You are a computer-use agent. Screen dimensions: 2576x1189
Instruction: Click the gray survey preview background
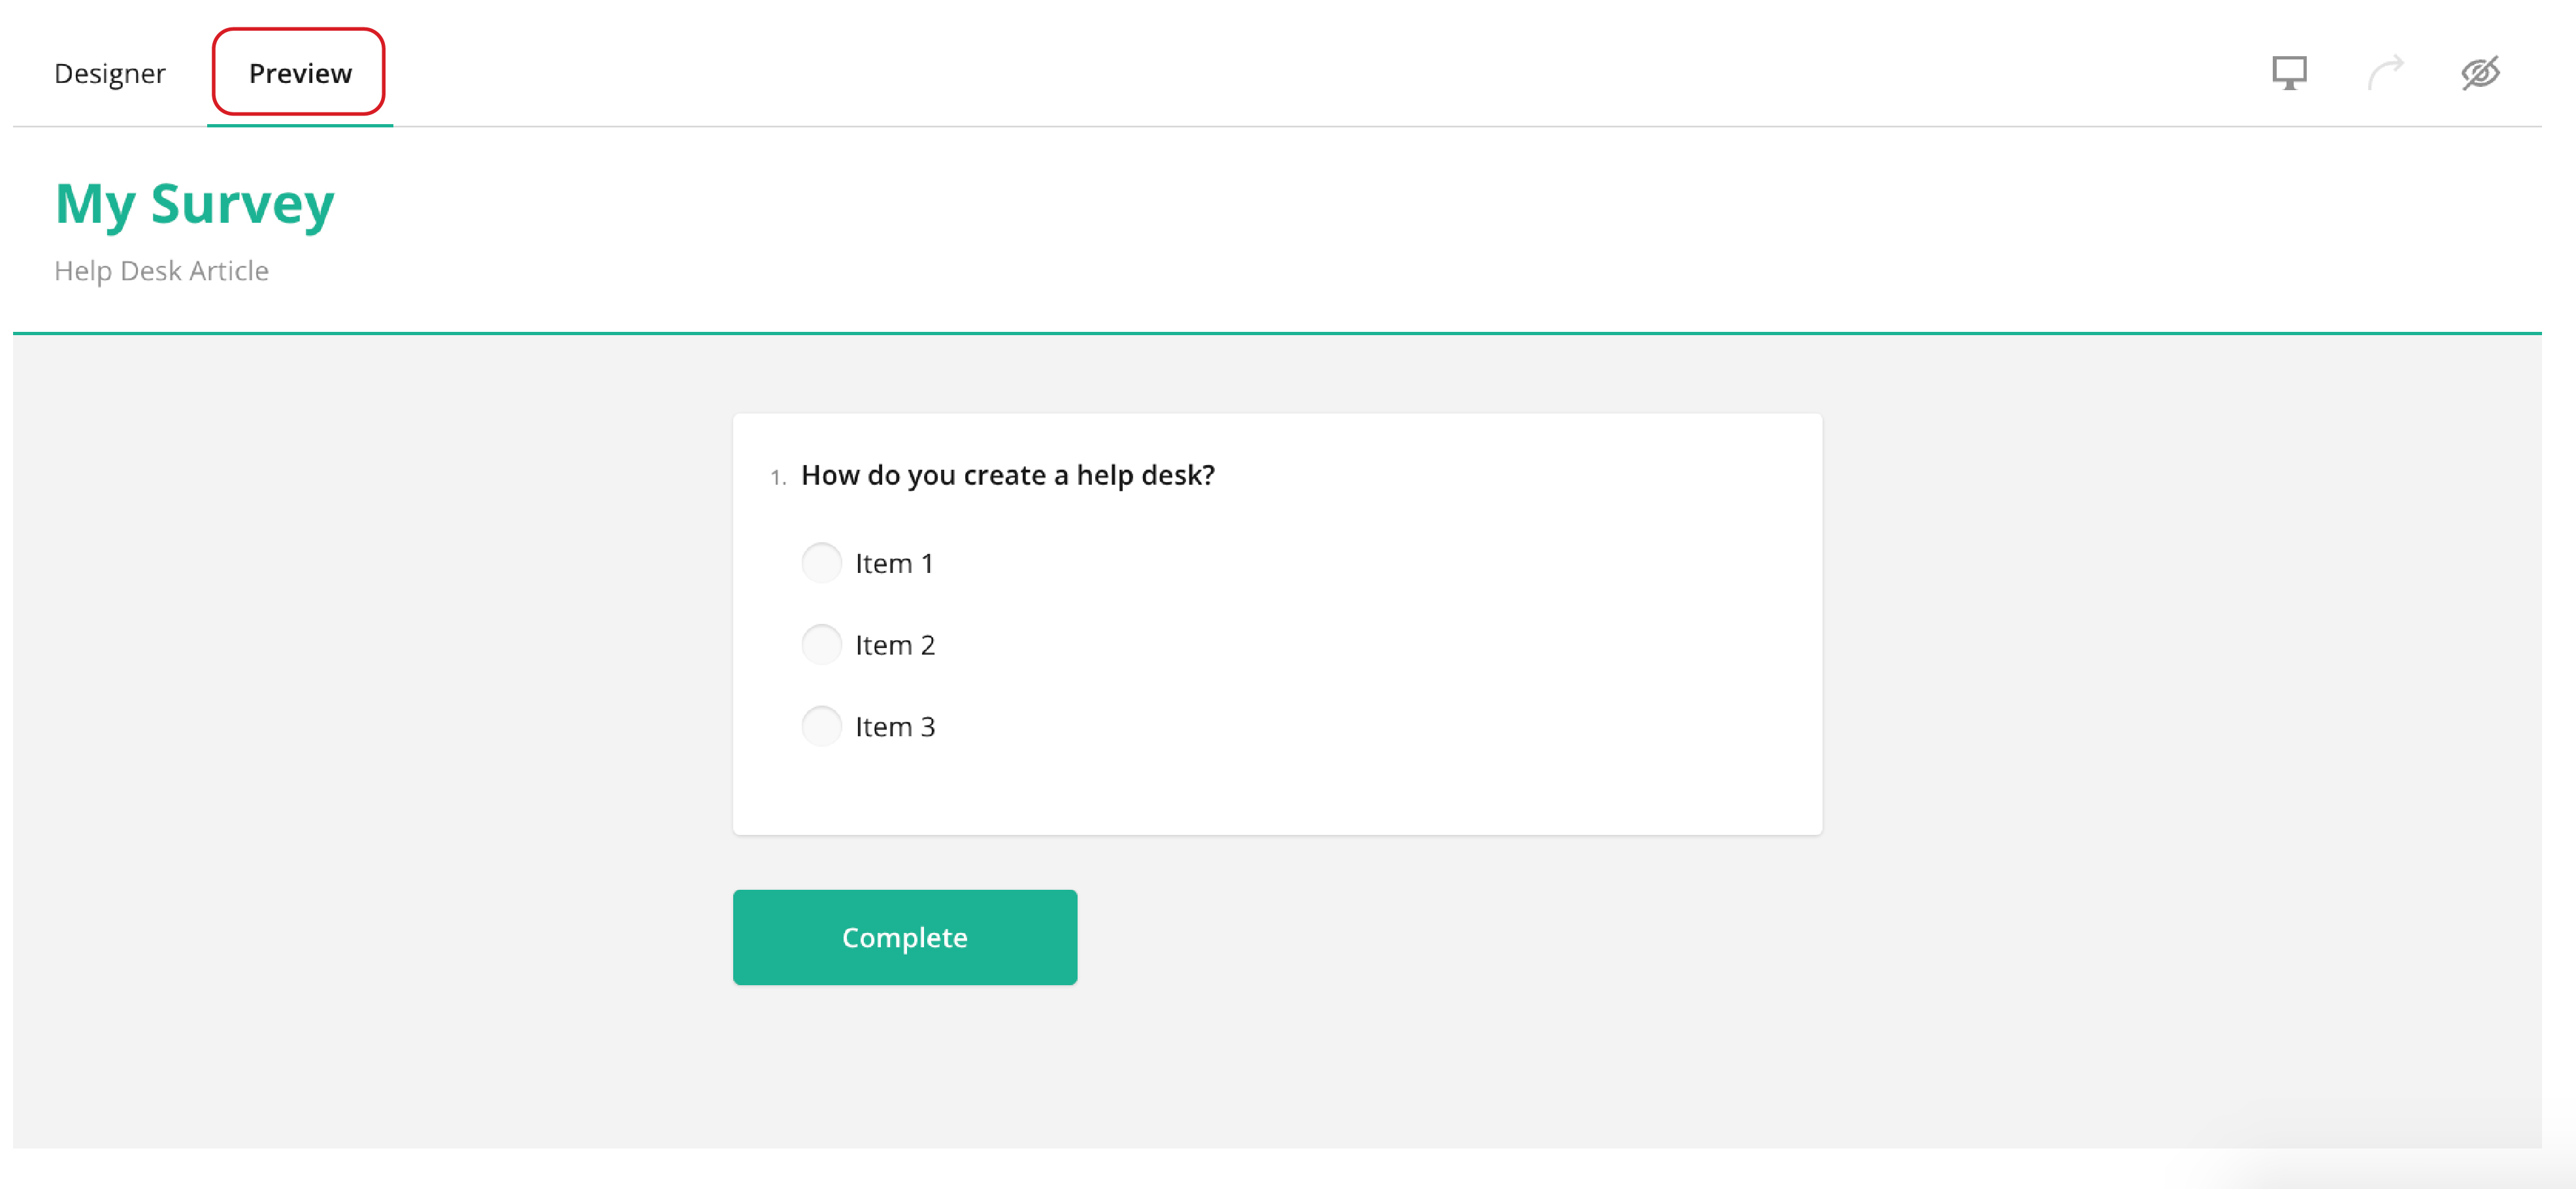point(350,700)
